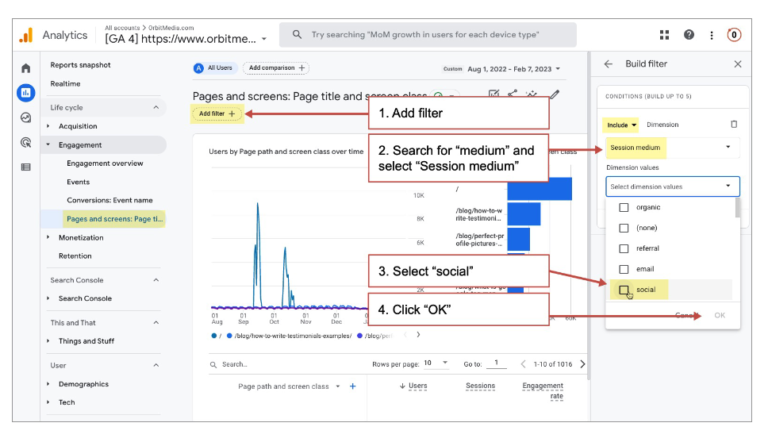Viewport: 768px width, 442px height.
Task: Expand the Monetization tree item
Action: pos(48,237)
